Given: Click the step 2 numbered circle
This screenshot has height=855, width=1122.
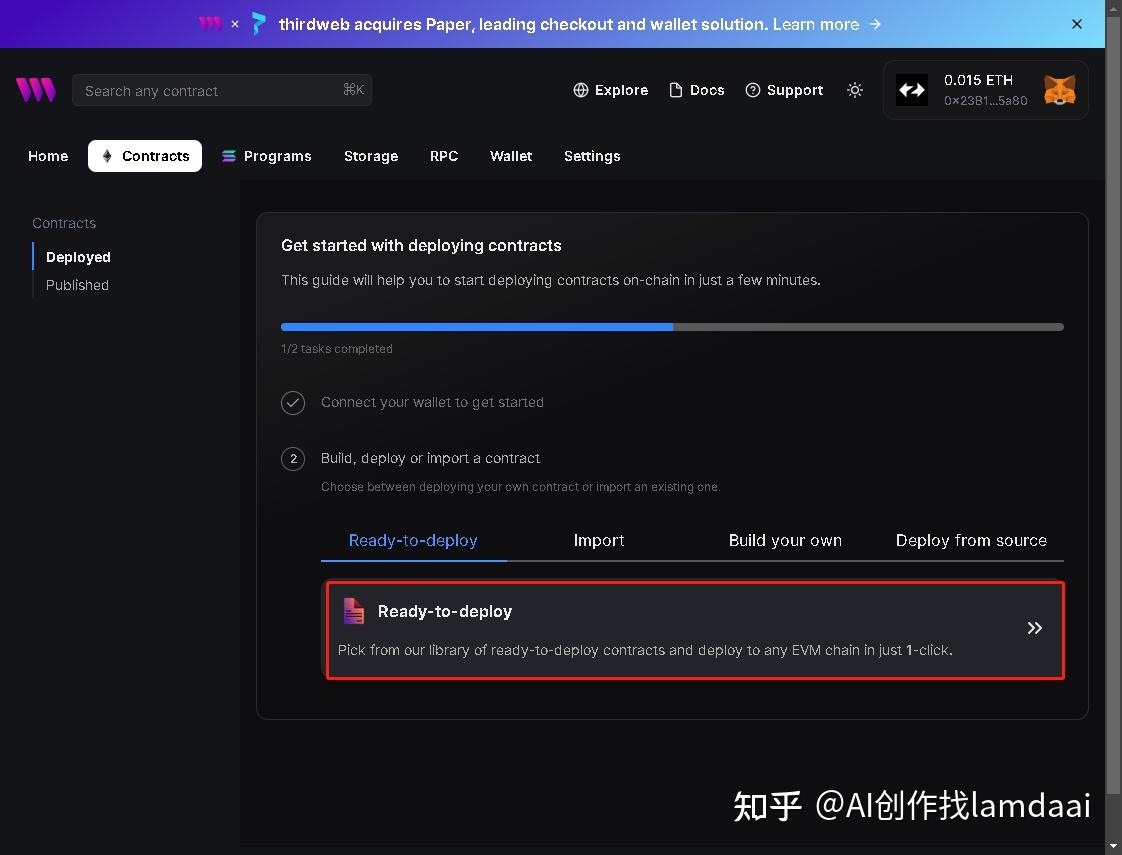Looking at the screenshot, I should [x=292, y=459].
